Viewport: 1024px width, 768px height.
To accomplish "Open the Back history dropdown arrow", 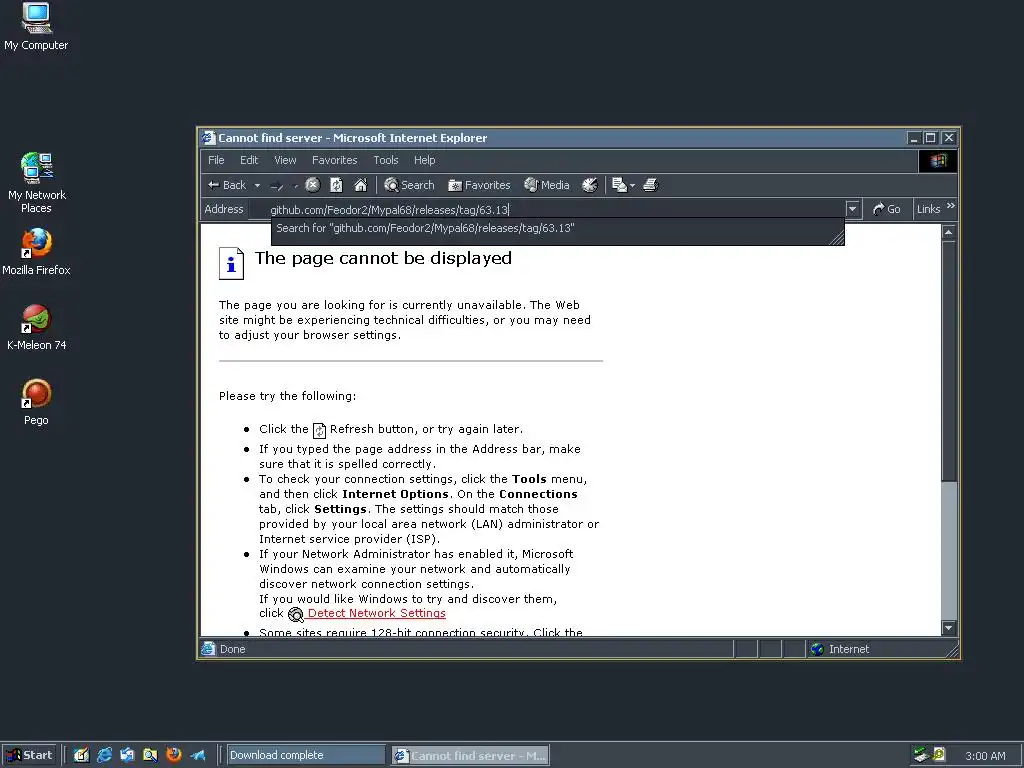I will [x=257, y=185].
